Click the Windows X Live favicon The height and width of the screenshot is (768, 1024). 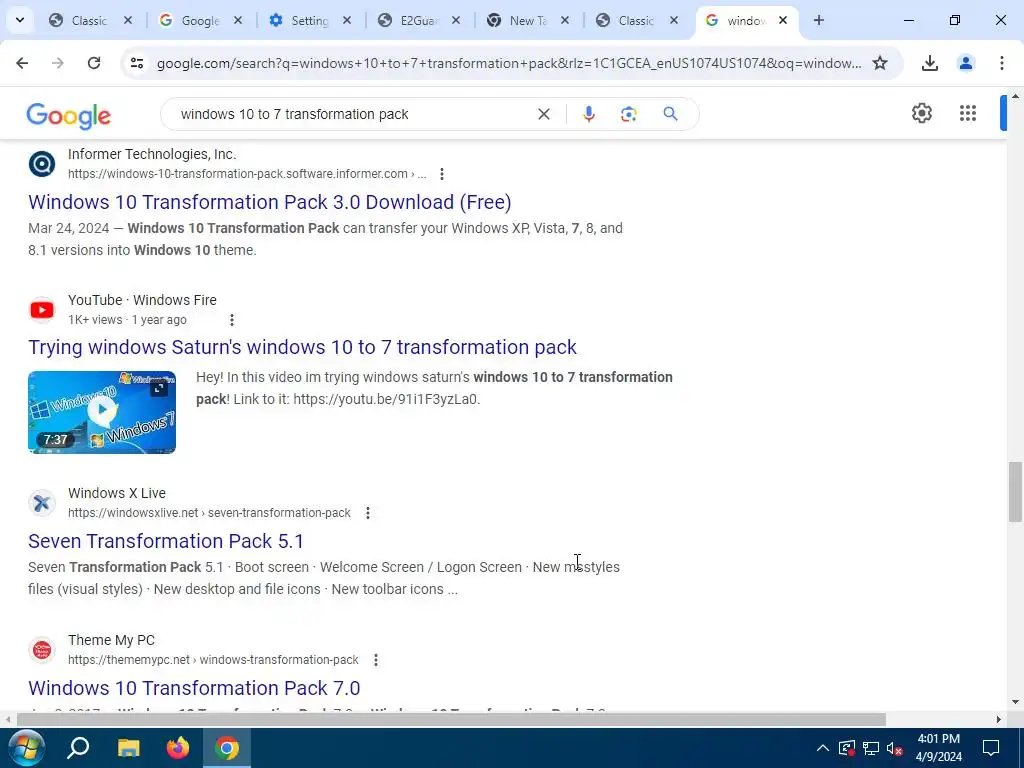click(x=42, y=503)
